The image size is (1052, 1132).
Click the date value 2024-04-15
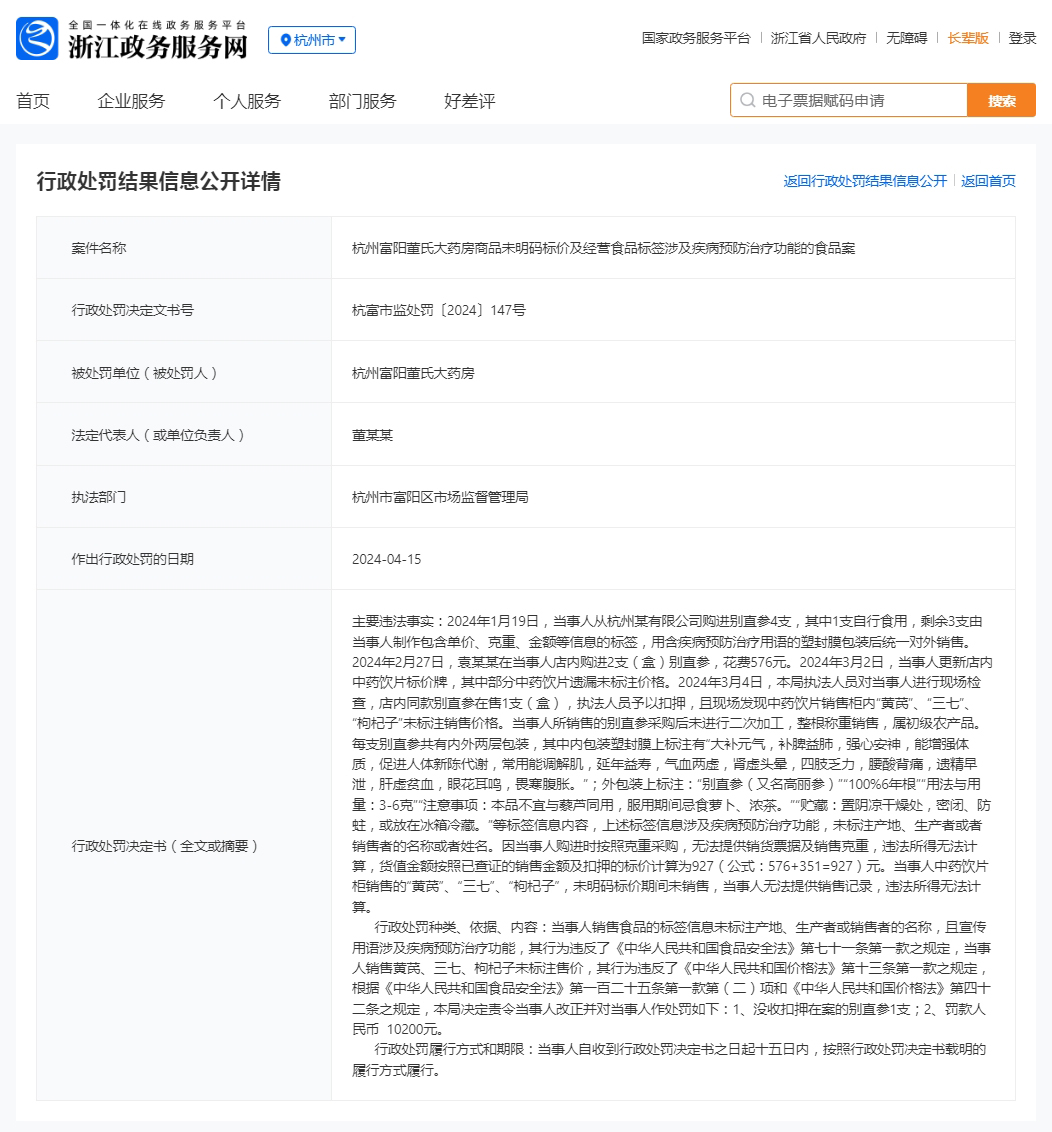coord(386,560)
